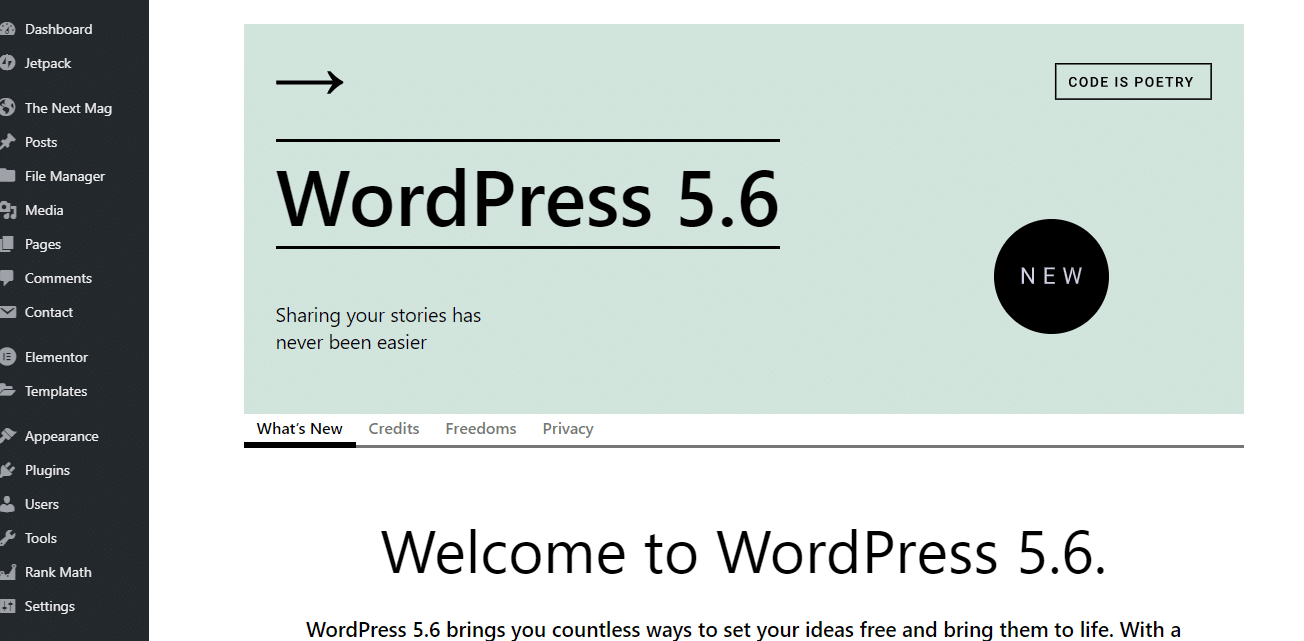The width and height of the screenshot is (1304, 641).
Task: Open the Contact menu entry
Action: coord(47,311)
